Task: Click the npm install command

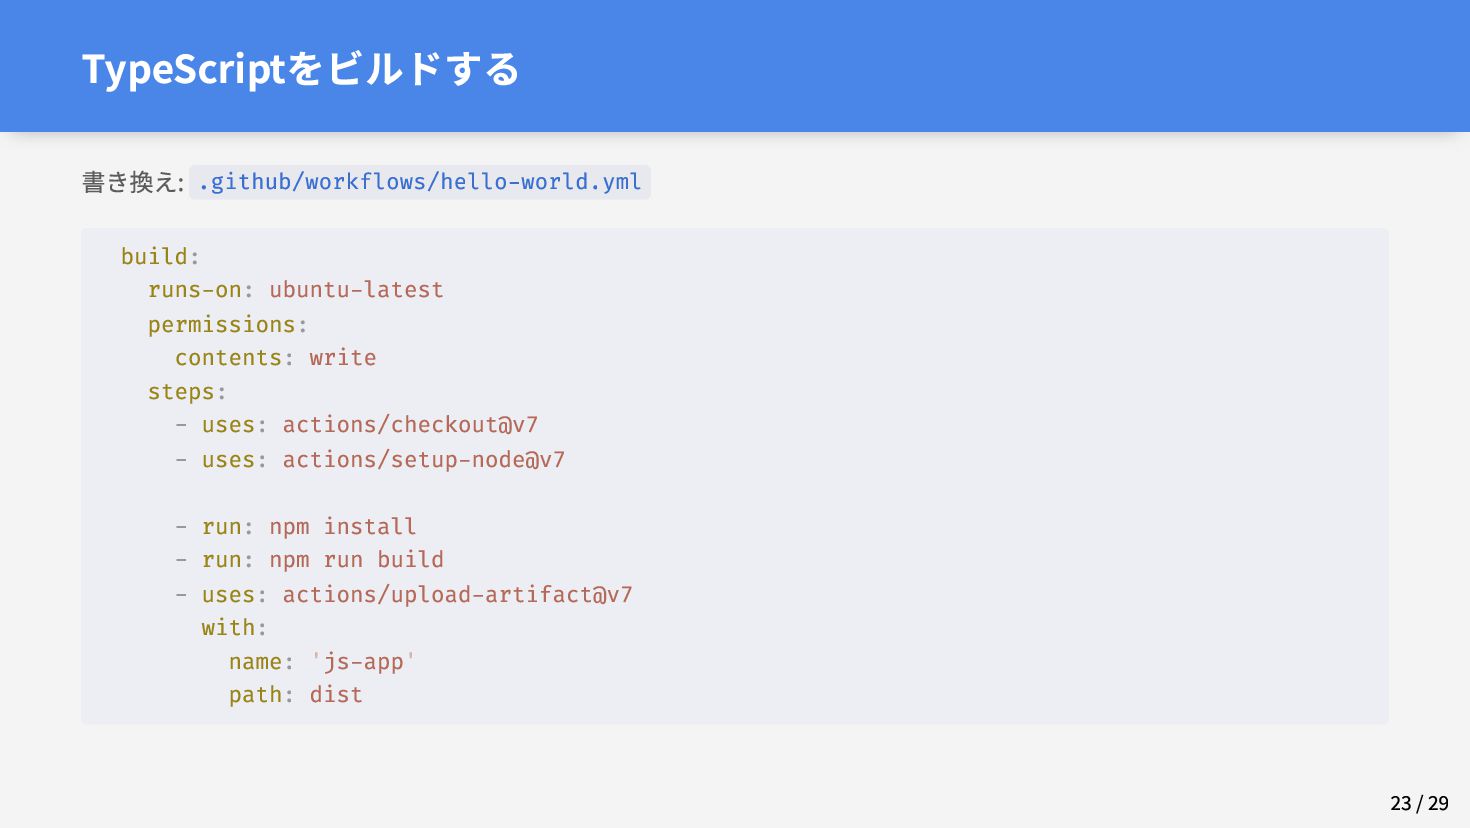Action: click(x=343, y=527)
